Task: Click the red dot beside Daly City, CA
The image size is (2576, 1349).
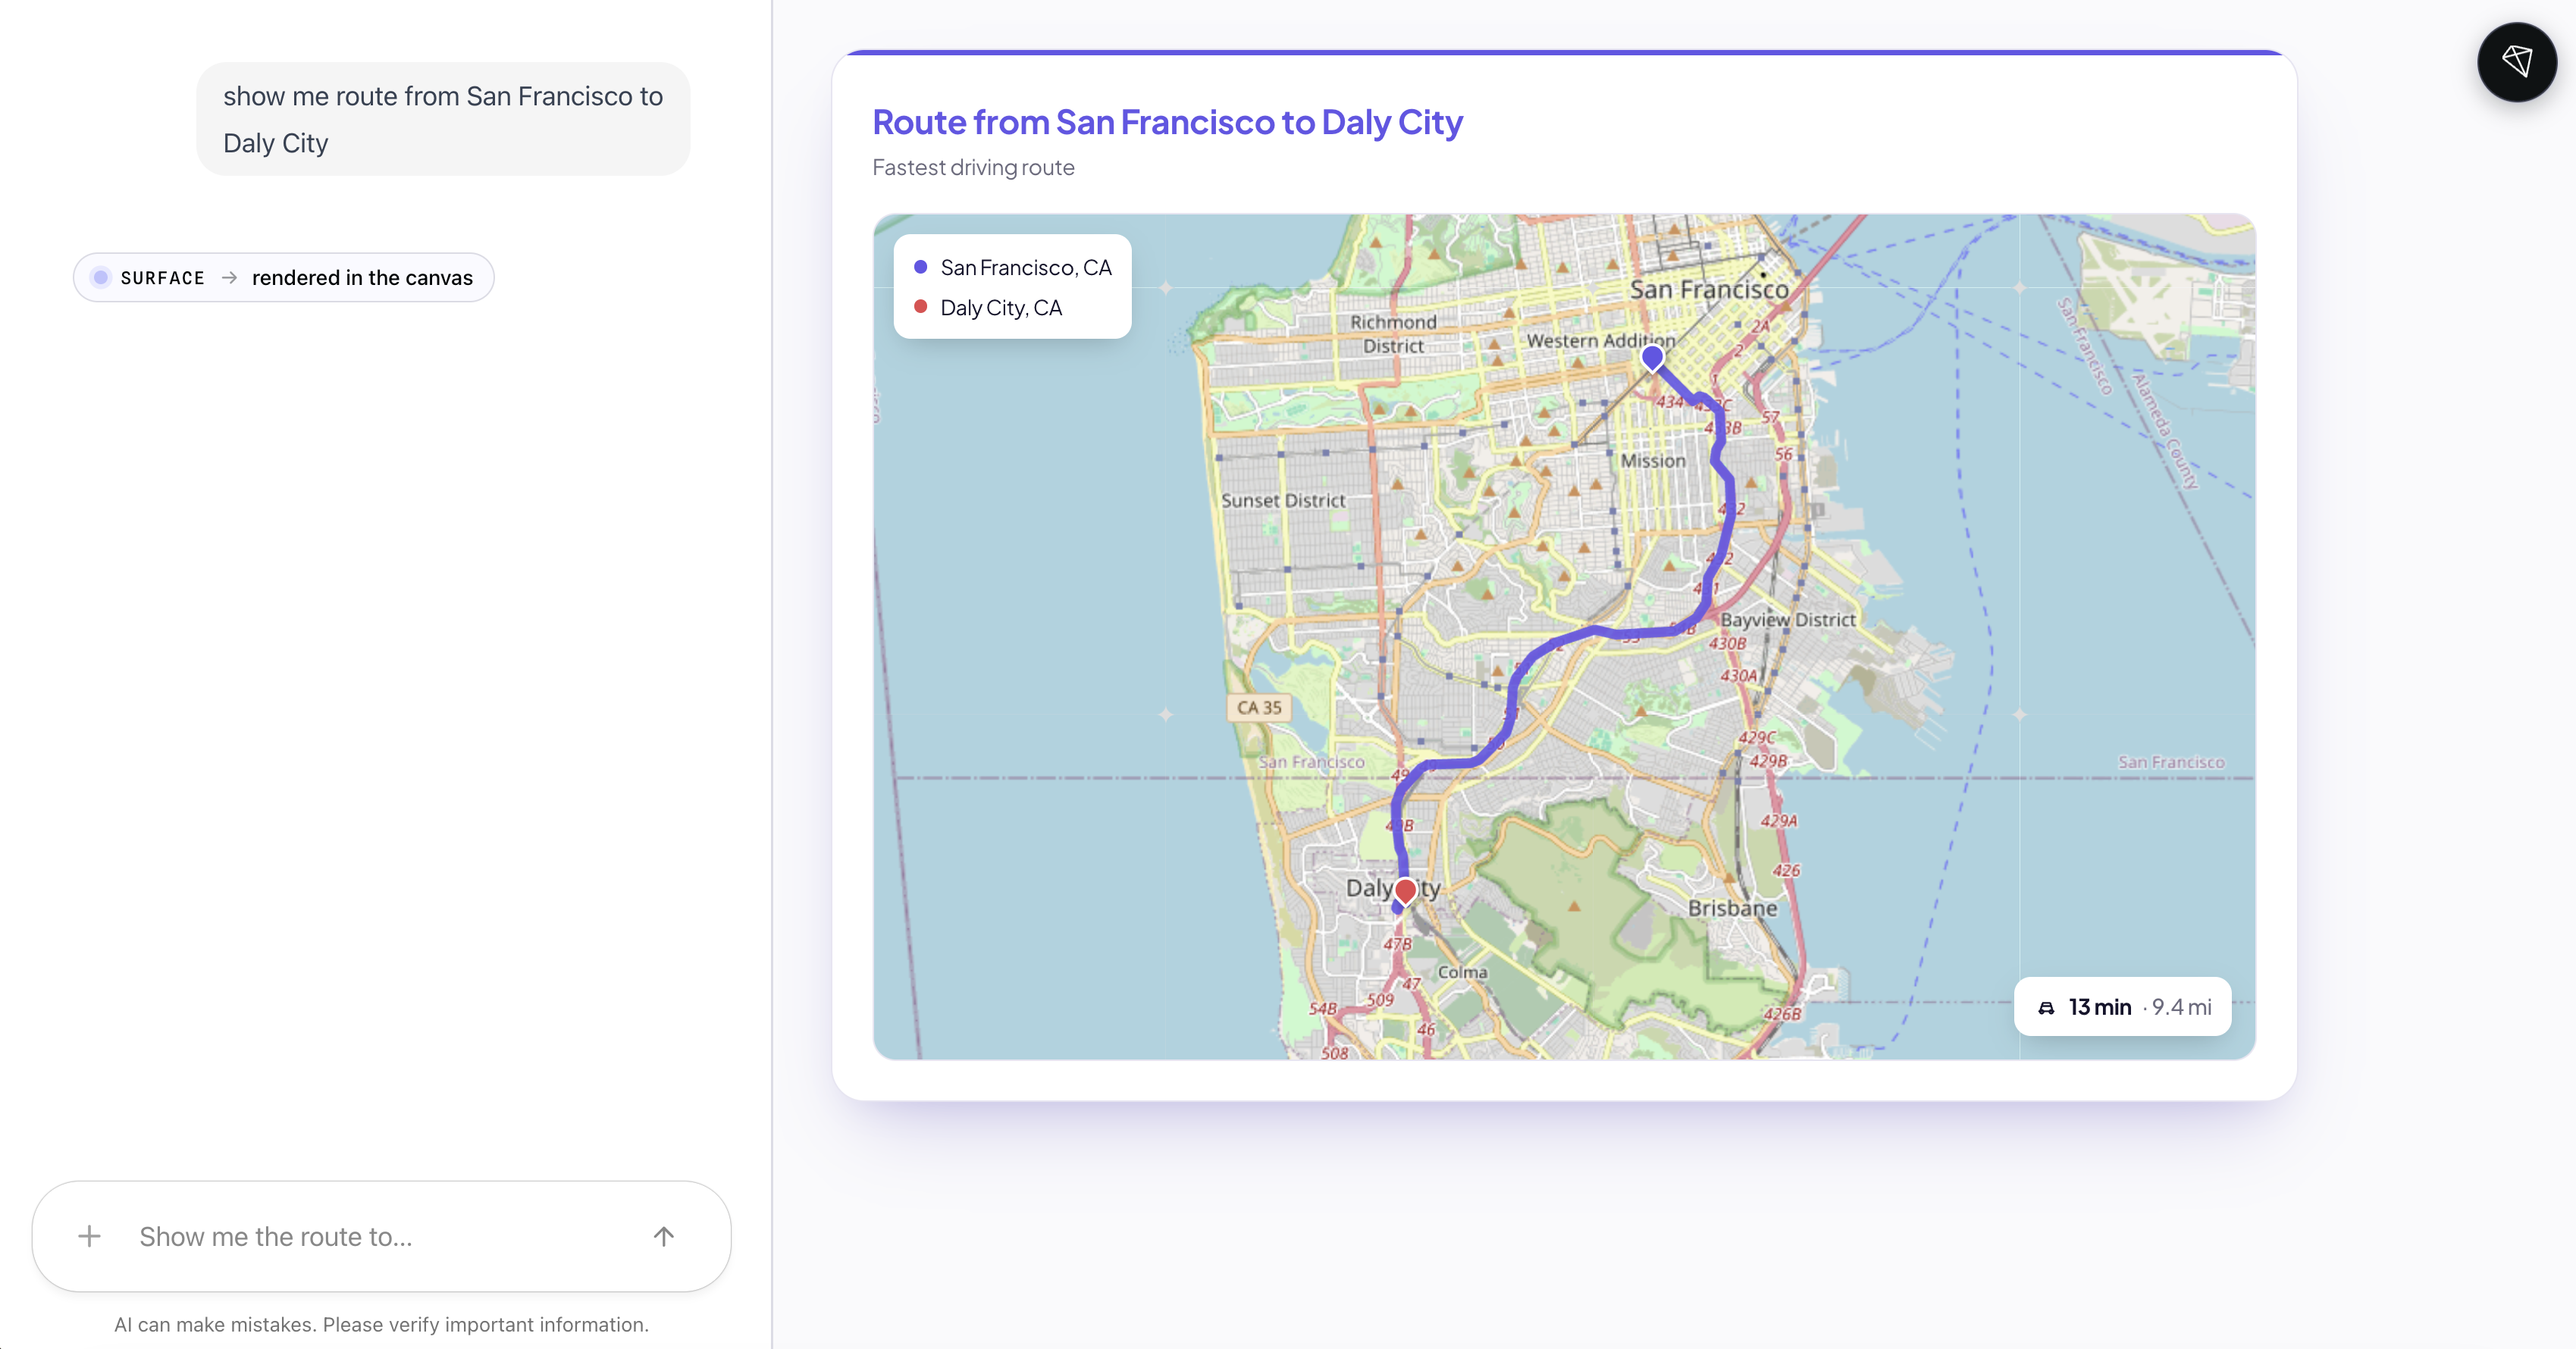Action: [920, 307]
